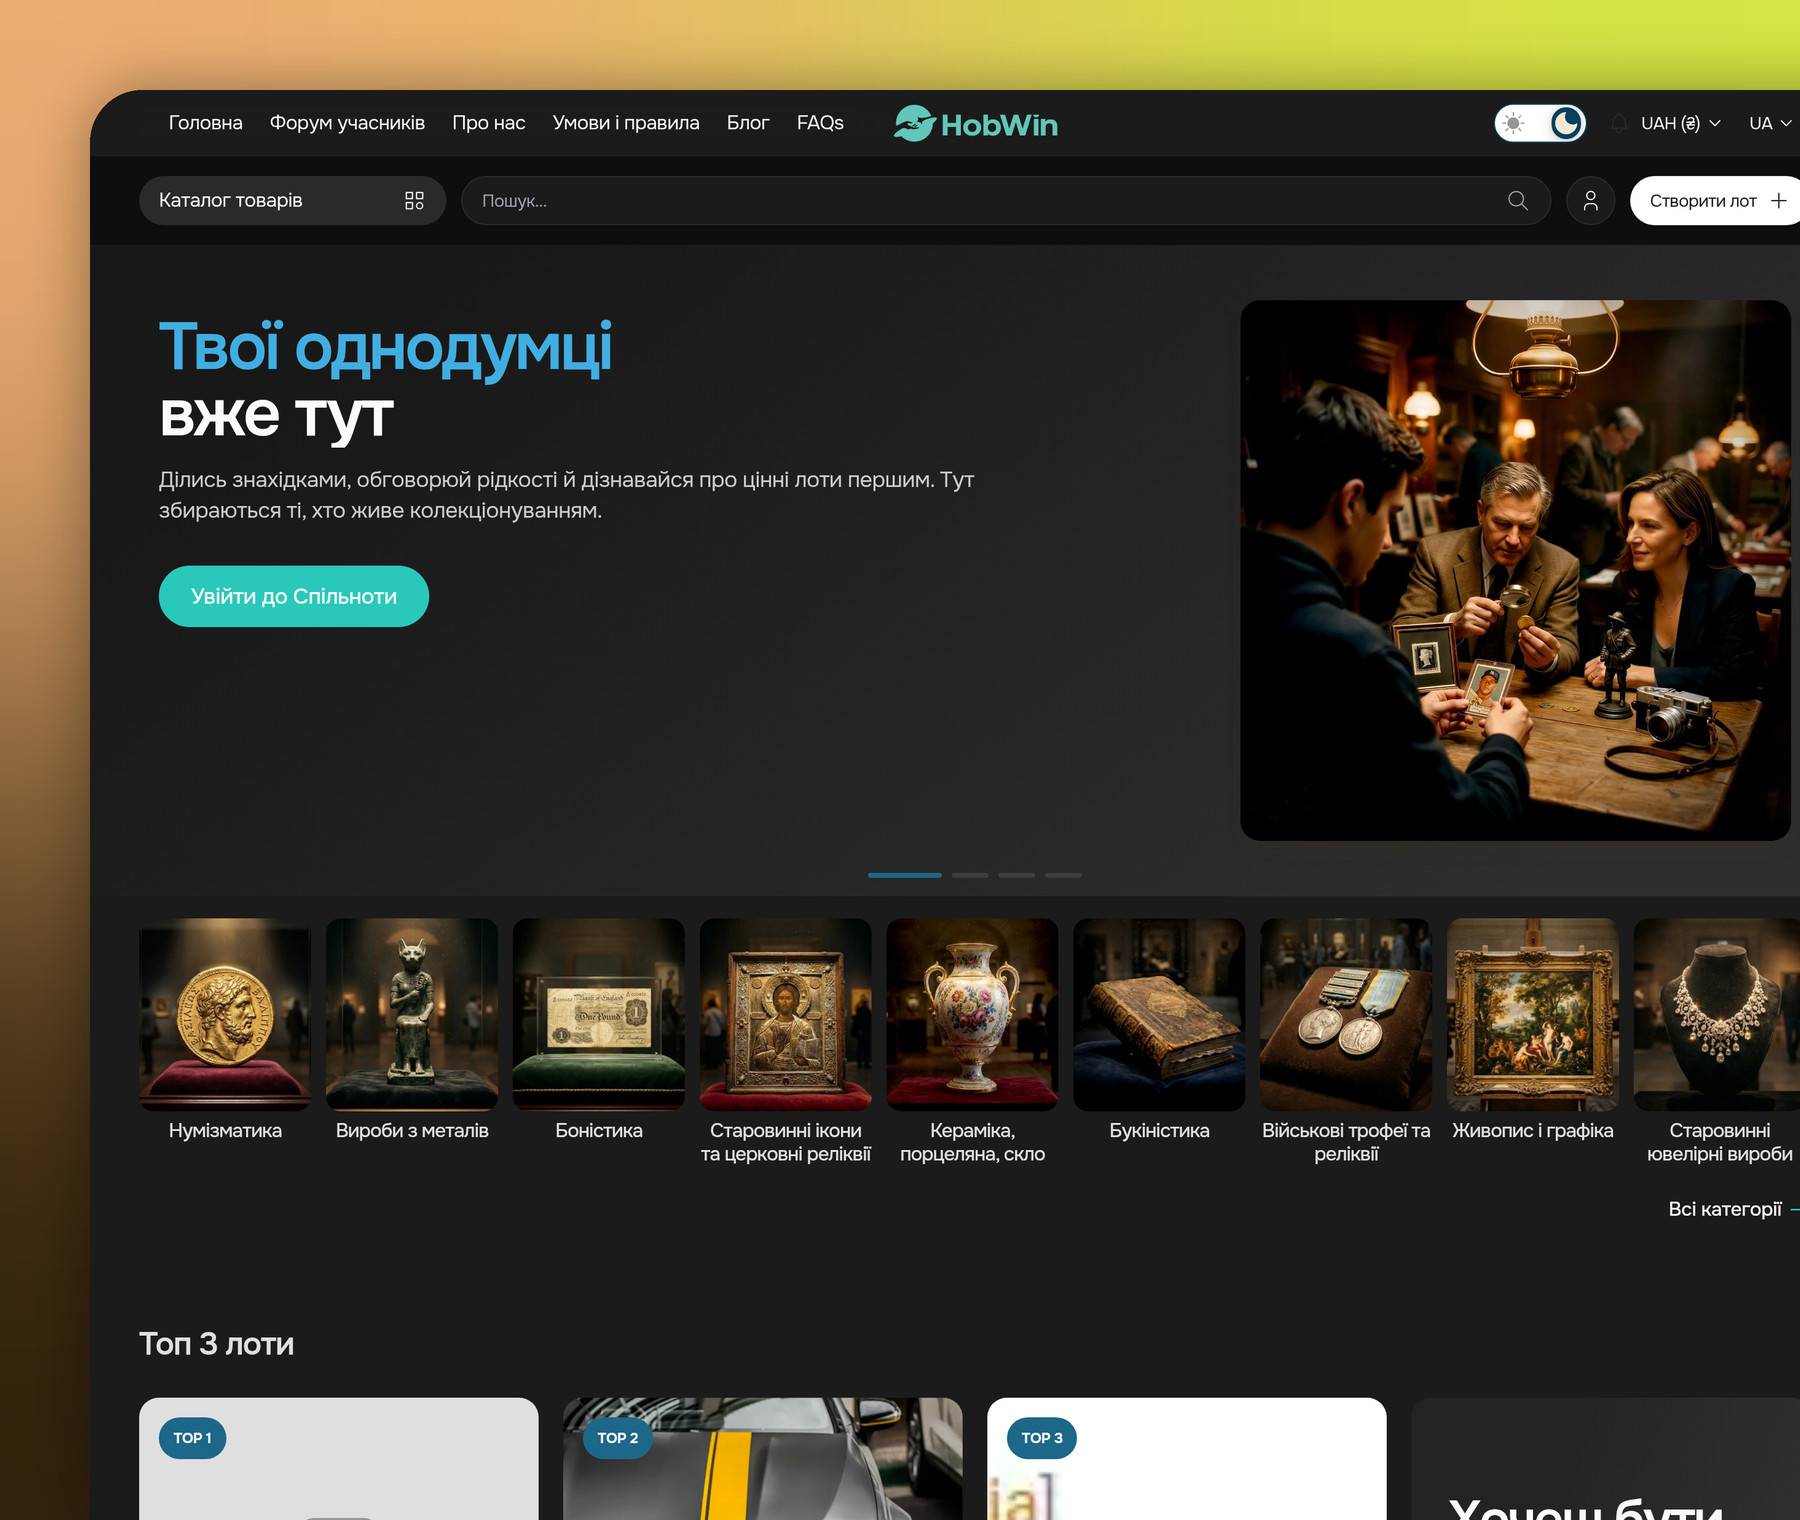
Task: Open the Боністика category thumbnail
Action: click(x=599, y=1014)
